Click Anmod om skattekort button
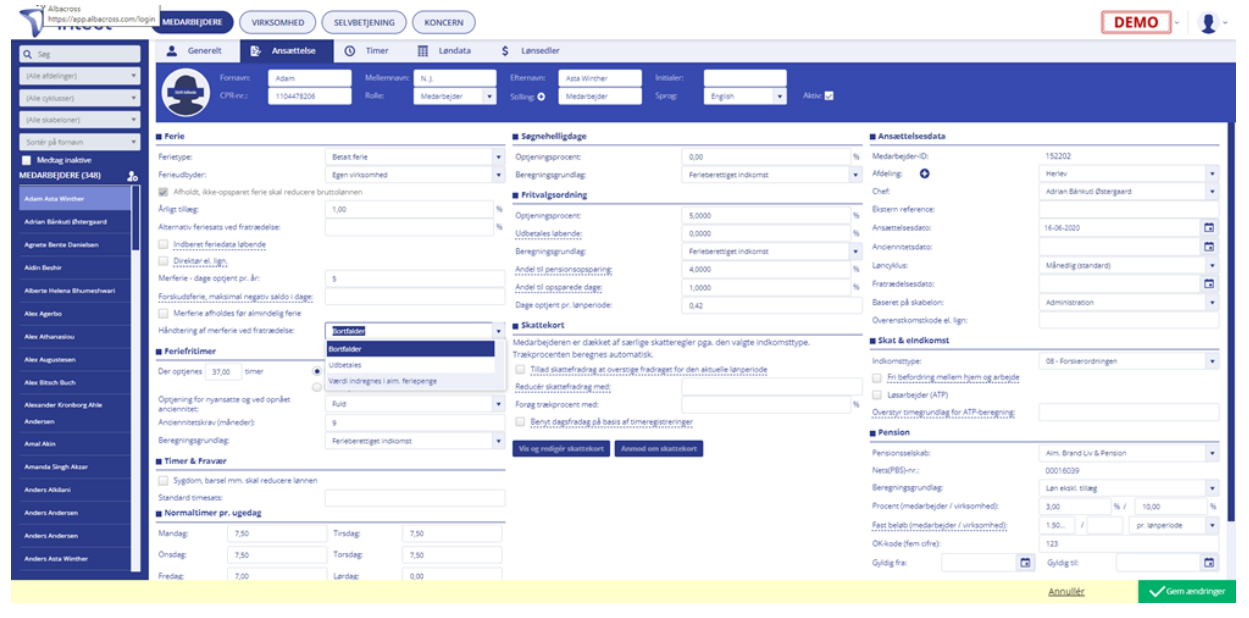The image size is (1249, 618). tap(659, 449)
